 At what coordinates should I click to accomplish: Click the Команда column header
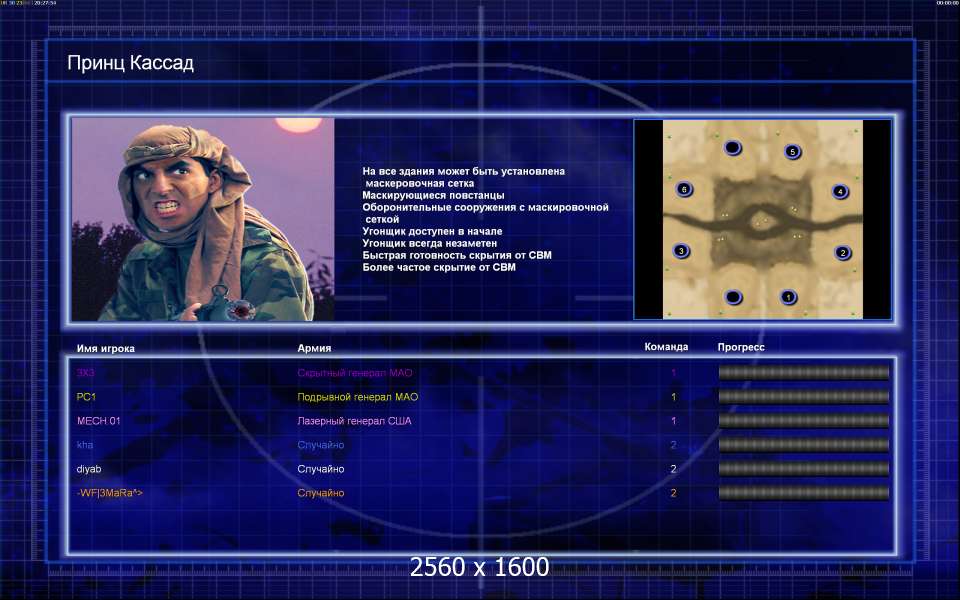click(x=666, y=347)
